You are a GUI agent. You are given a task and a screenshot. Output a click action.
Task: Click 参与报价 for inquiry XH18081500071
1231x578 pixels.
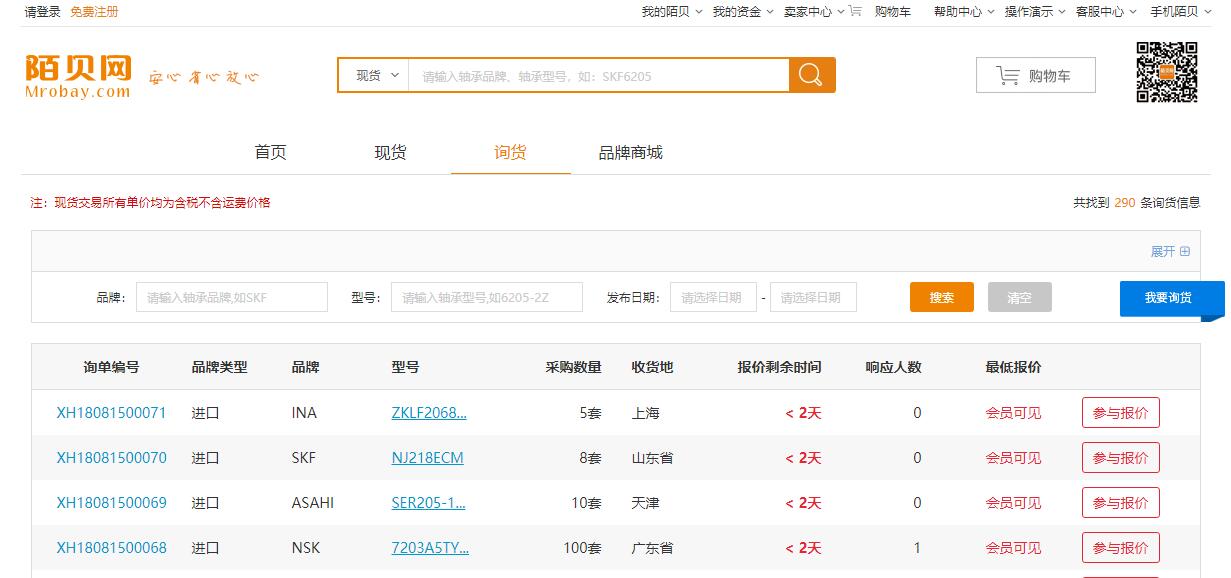click(x=1120, y=413)
